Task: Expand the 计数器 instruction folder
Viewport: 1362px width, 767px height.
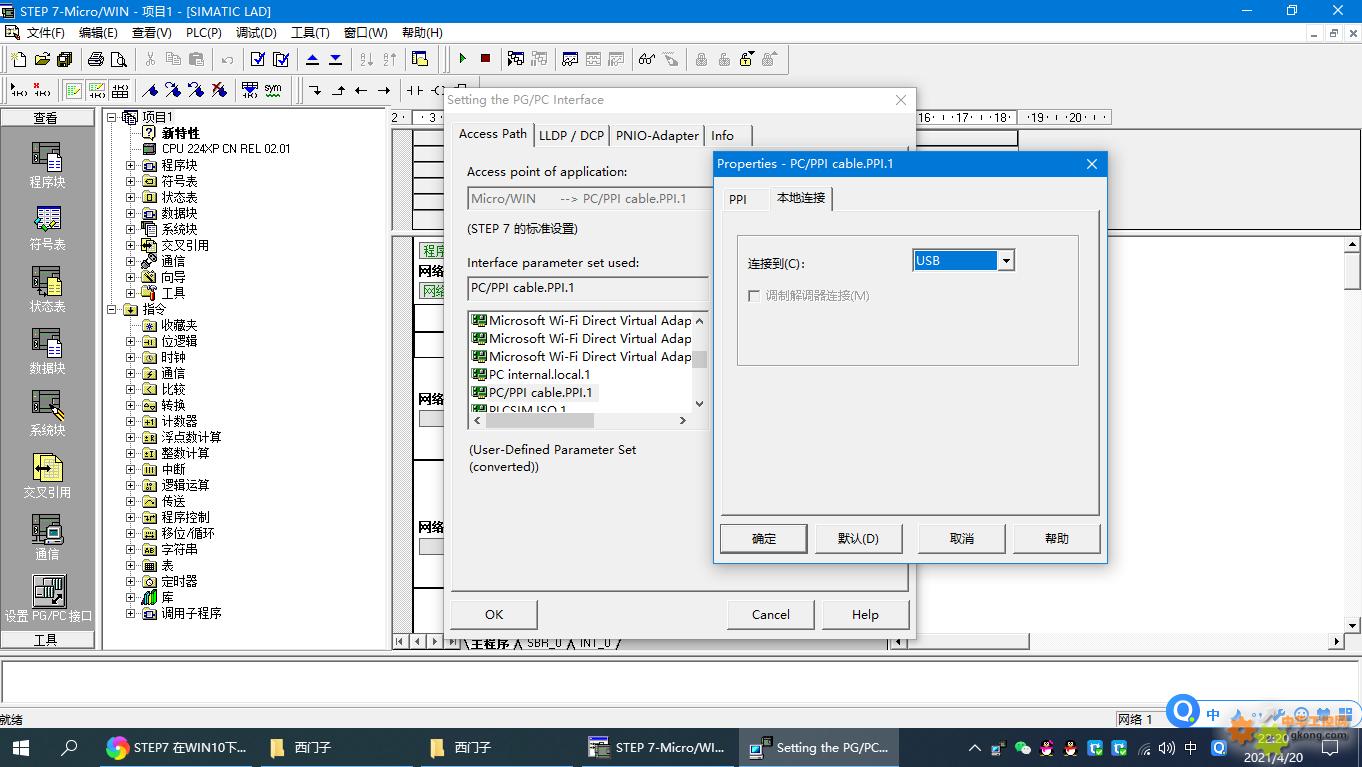Action: [130, 421]
